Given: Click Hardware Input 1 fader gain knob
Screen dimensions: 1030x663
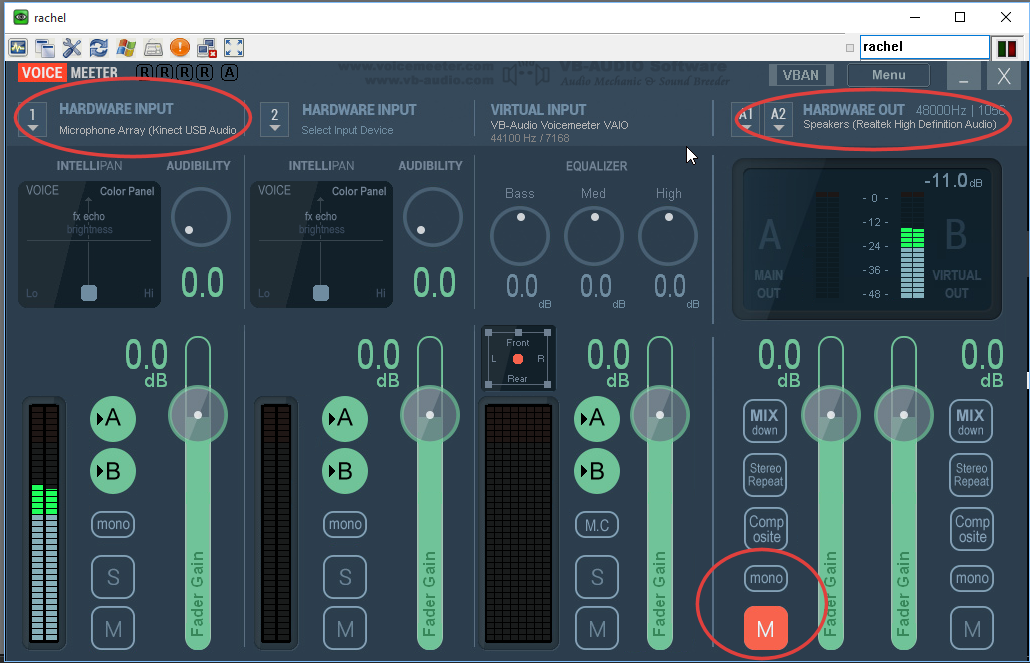Looking at the screenshot, I should pos(198,415).
